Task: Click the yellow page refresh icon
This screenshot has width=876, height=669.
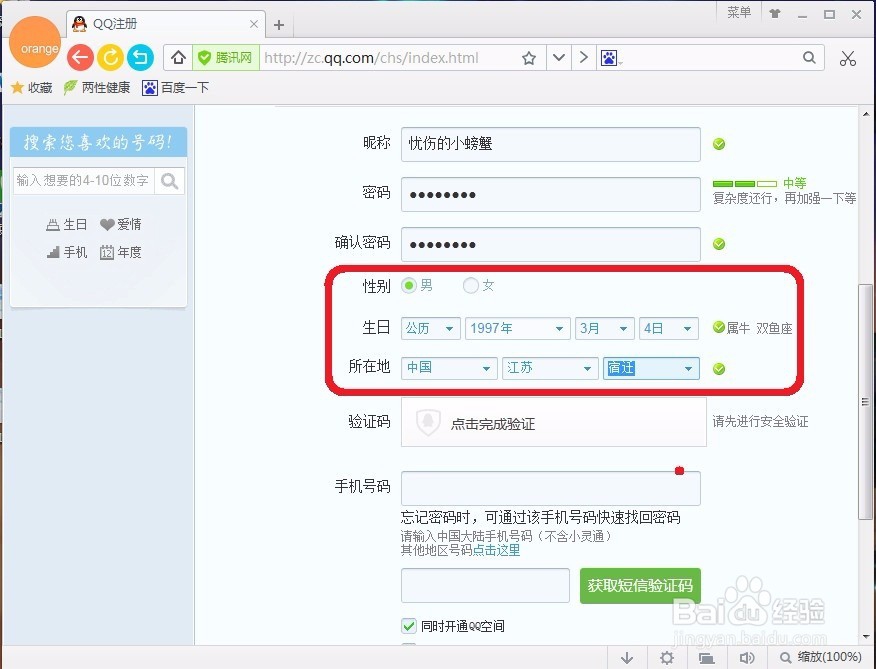Action: coord(110,57)
